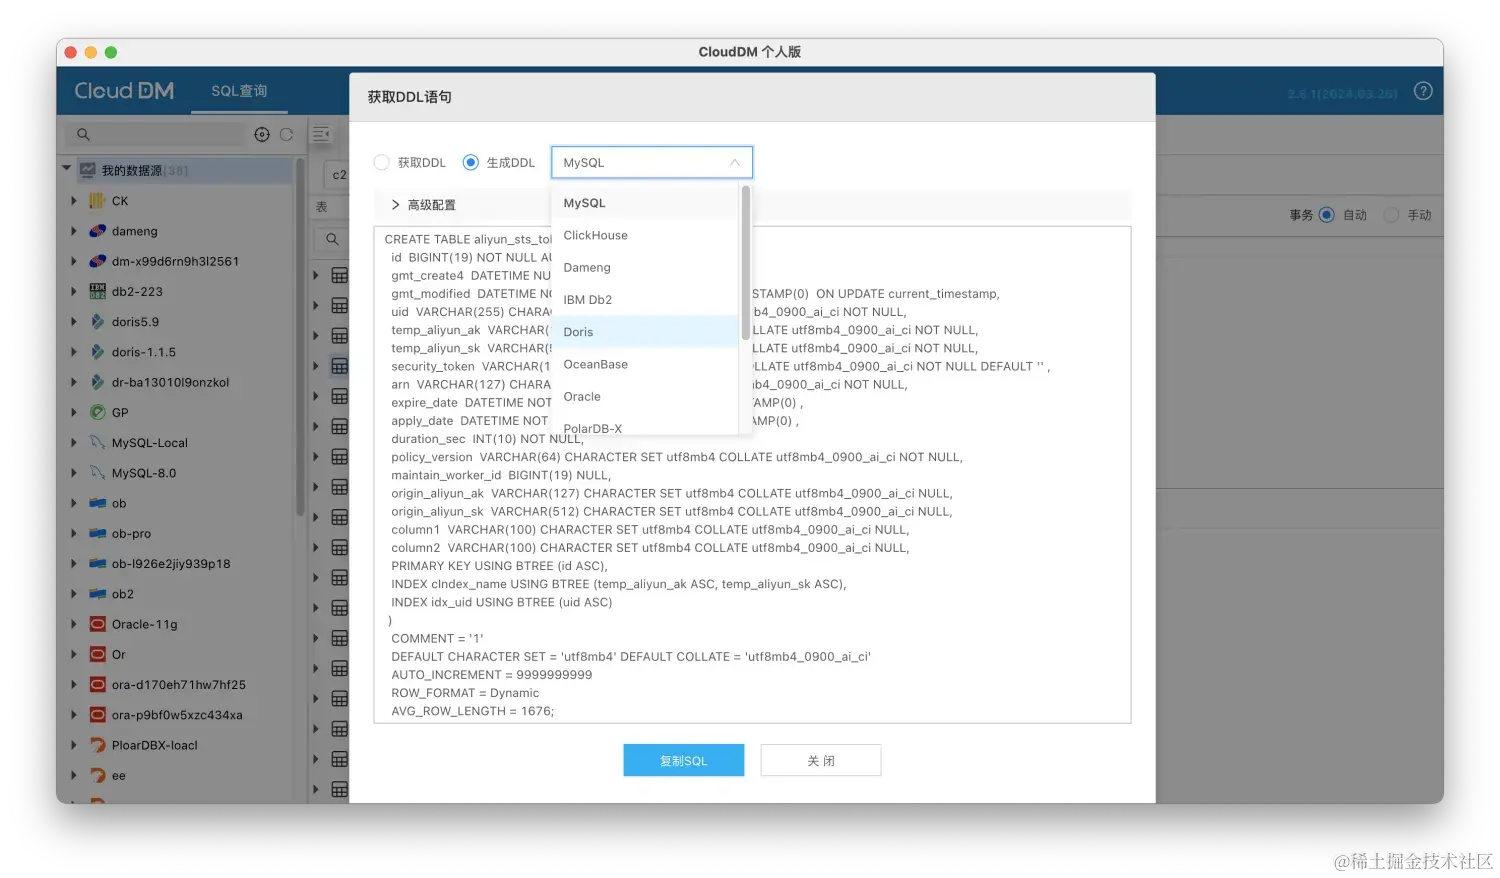Choose MySQL from the dropdown list

tap(645, 203)
